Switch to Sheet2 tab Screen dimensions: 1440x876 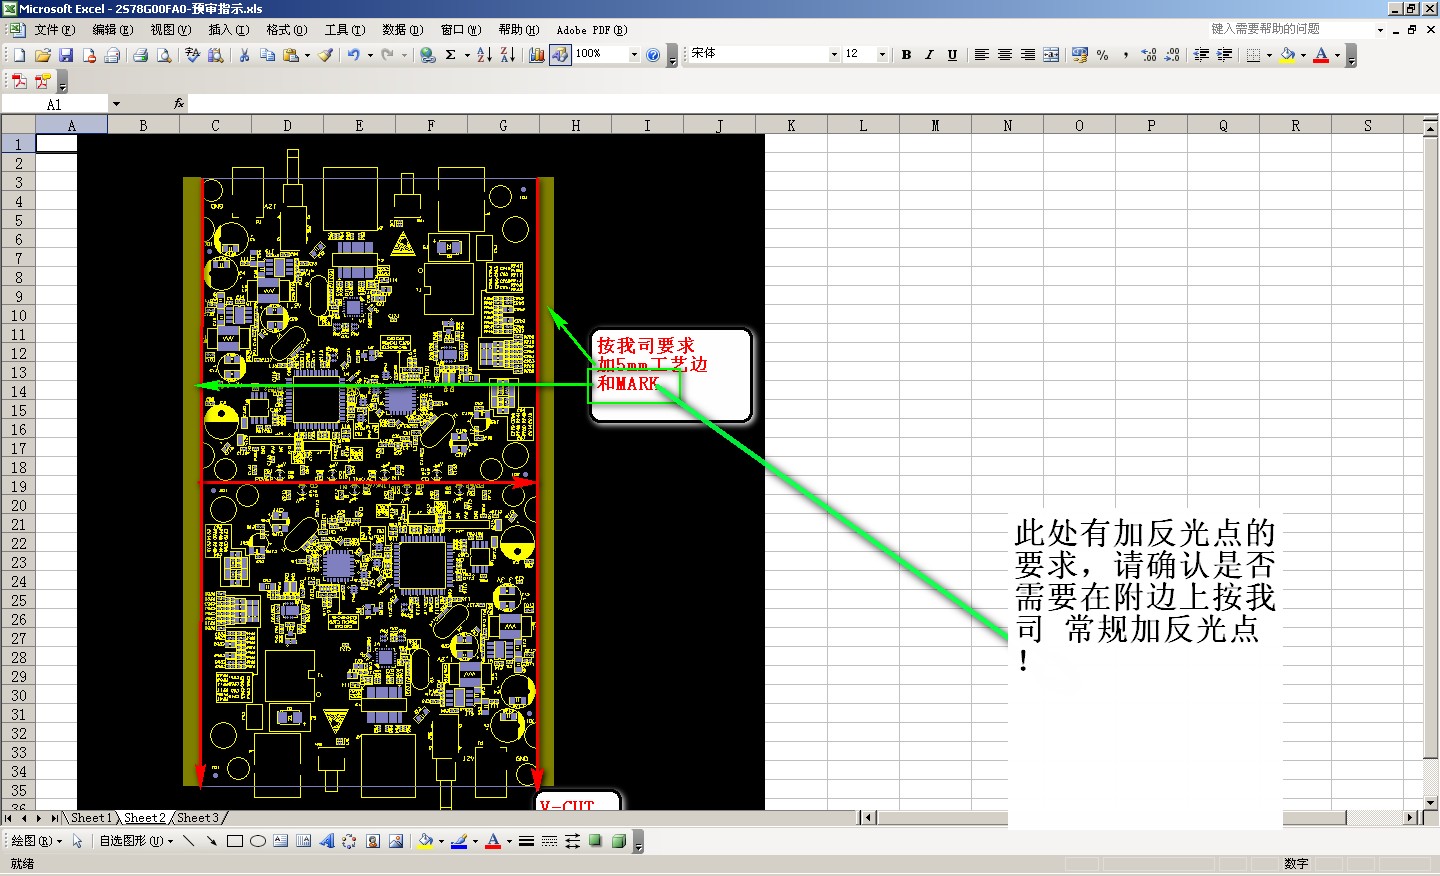click(144, 818)
